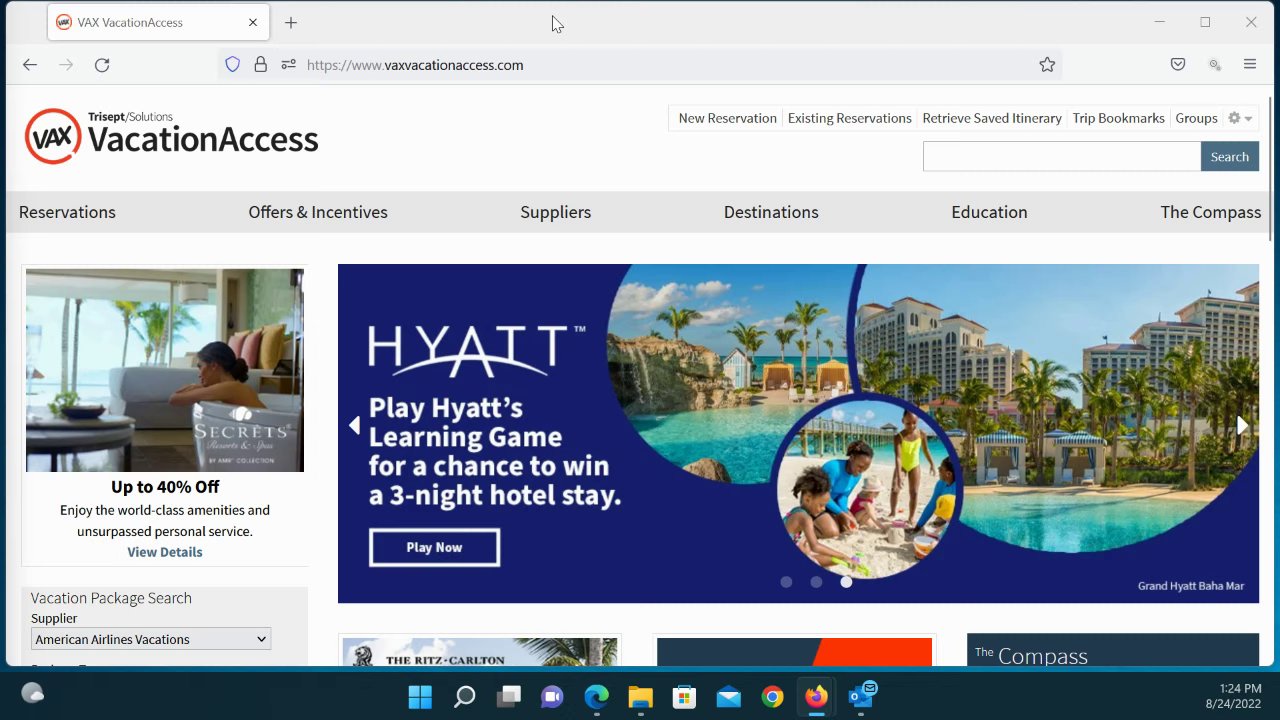Image resolution: width=1280 pixels, height=720 pixels.
Task: Open the clock and date in system tray
Action: coord(1233,696)
